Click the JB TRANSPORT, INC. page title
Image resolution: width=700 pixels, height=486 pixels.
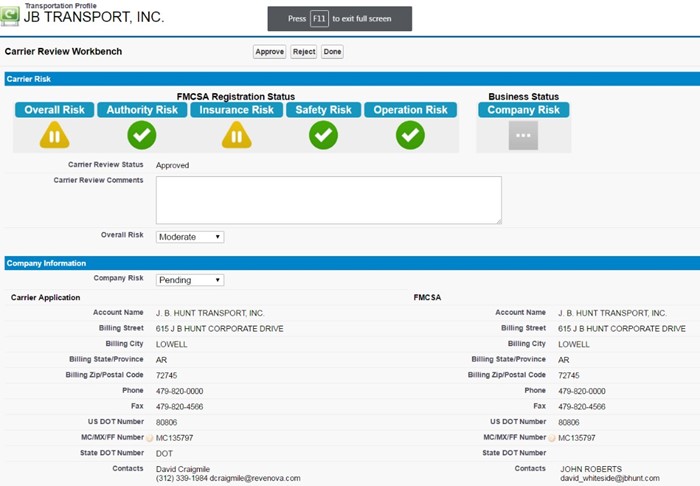[94, 17]
